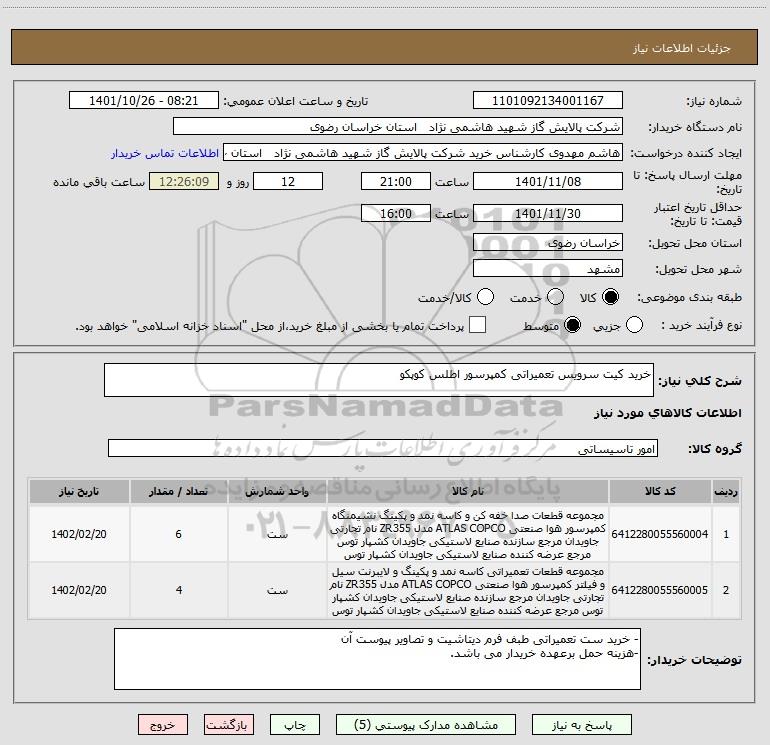Click the خروج (exit) button
Viewport: 770px width, 745px height.
(162, 724)
